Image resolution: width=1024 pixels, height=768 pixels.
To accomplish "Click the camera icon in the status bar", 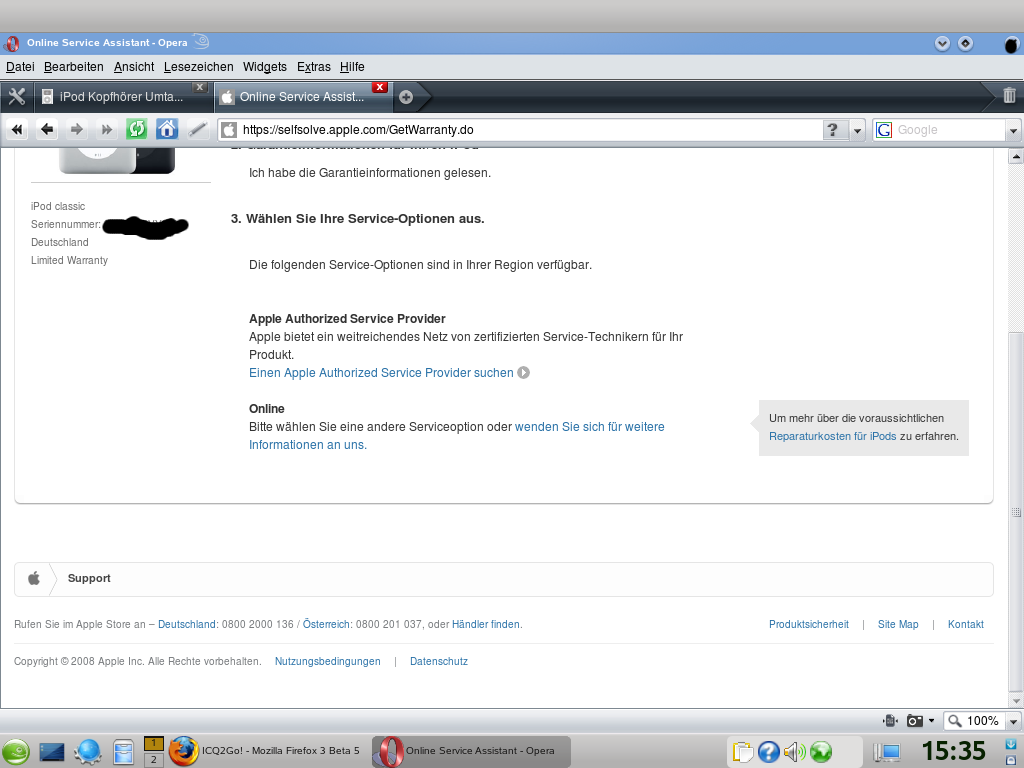I will (x=914, y=720).
